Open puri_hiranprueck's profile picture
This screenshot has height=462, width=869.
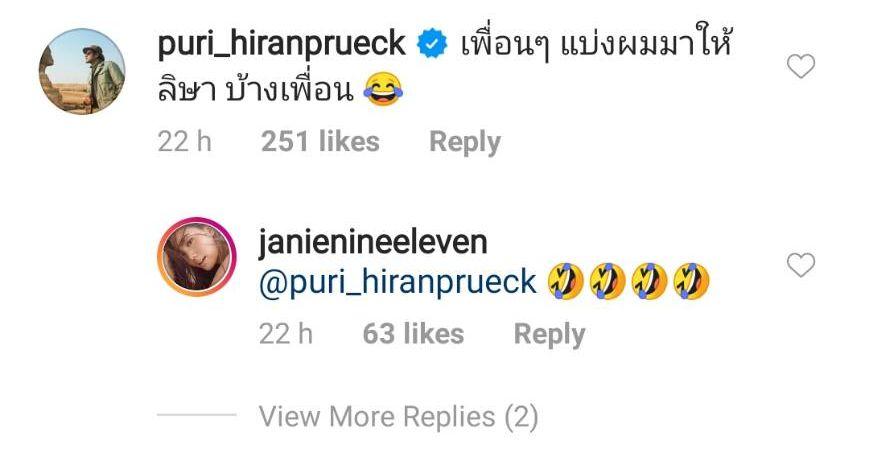pos(82,71)
